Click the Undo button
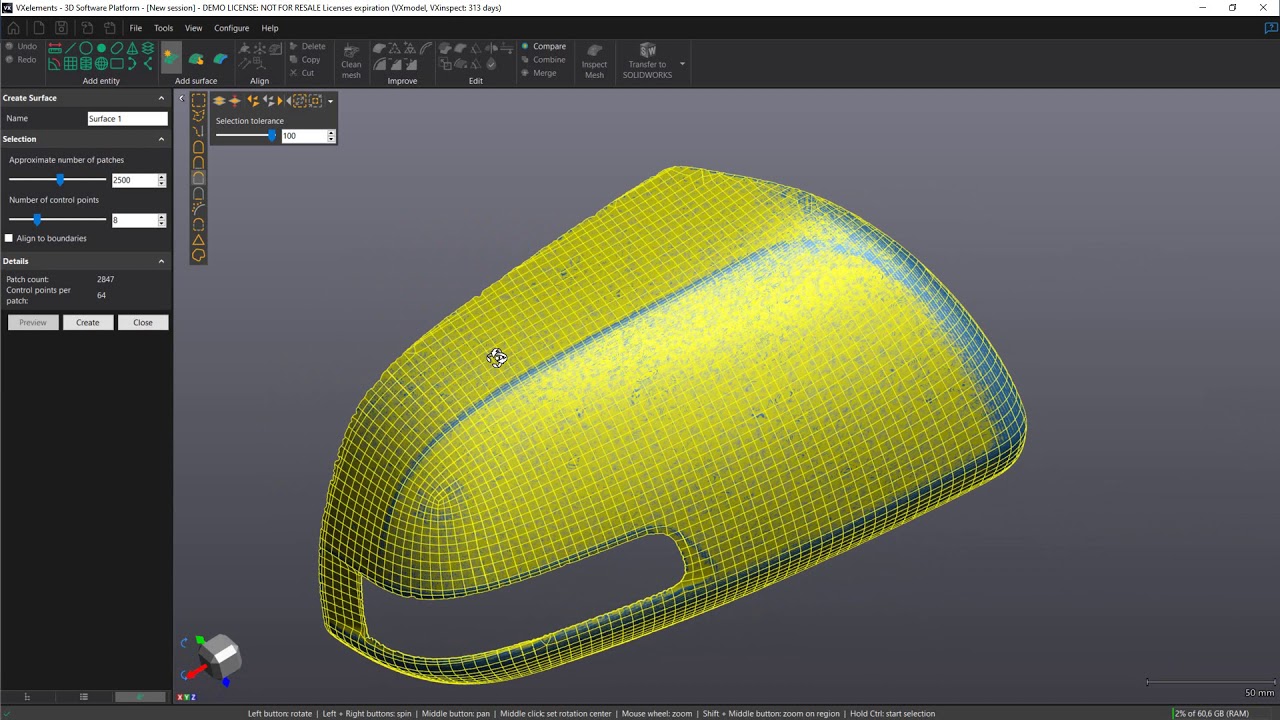 (21, 46)
